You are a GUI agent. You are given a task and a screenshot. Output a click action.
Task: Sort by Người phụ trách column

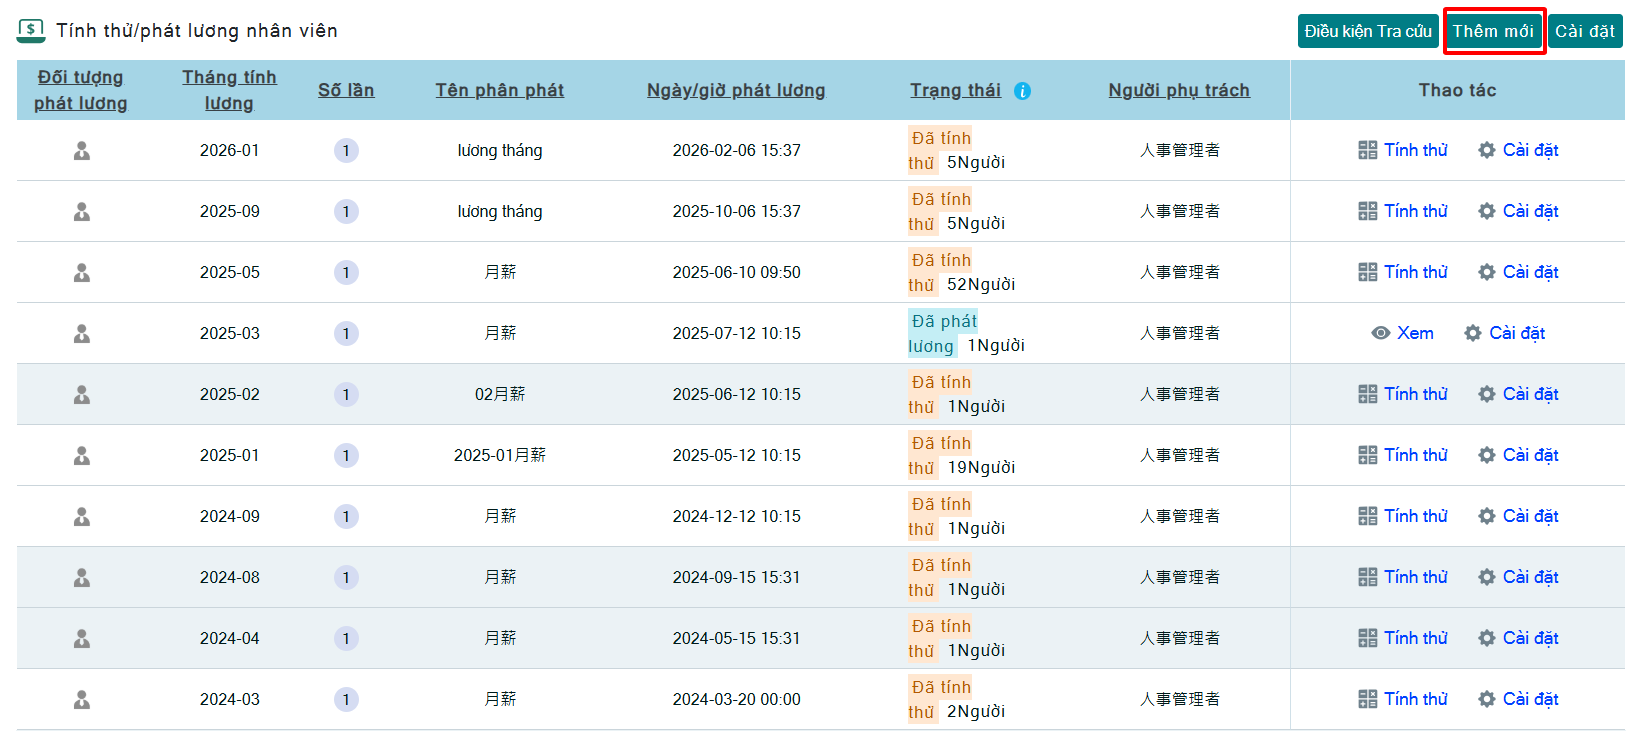(1178, 91)
